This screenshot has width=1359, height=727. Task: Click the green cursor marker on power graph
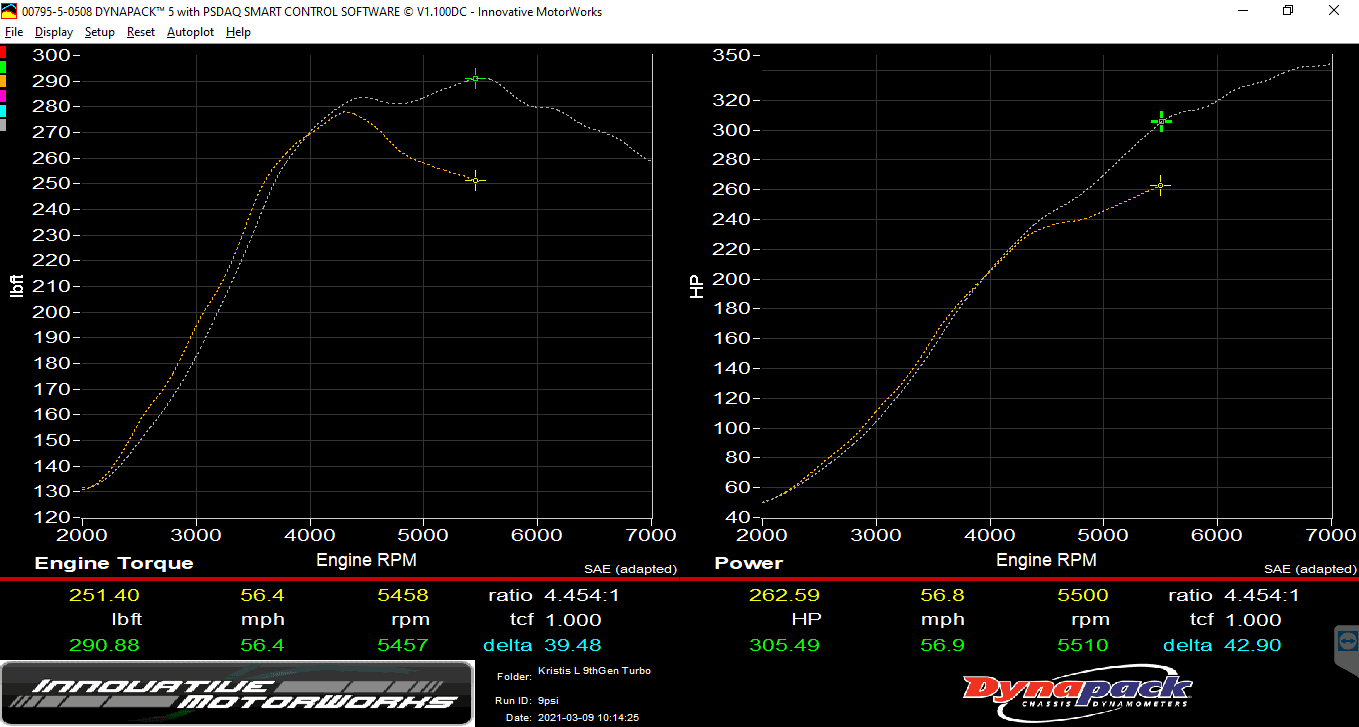[x=1161, y=122]
